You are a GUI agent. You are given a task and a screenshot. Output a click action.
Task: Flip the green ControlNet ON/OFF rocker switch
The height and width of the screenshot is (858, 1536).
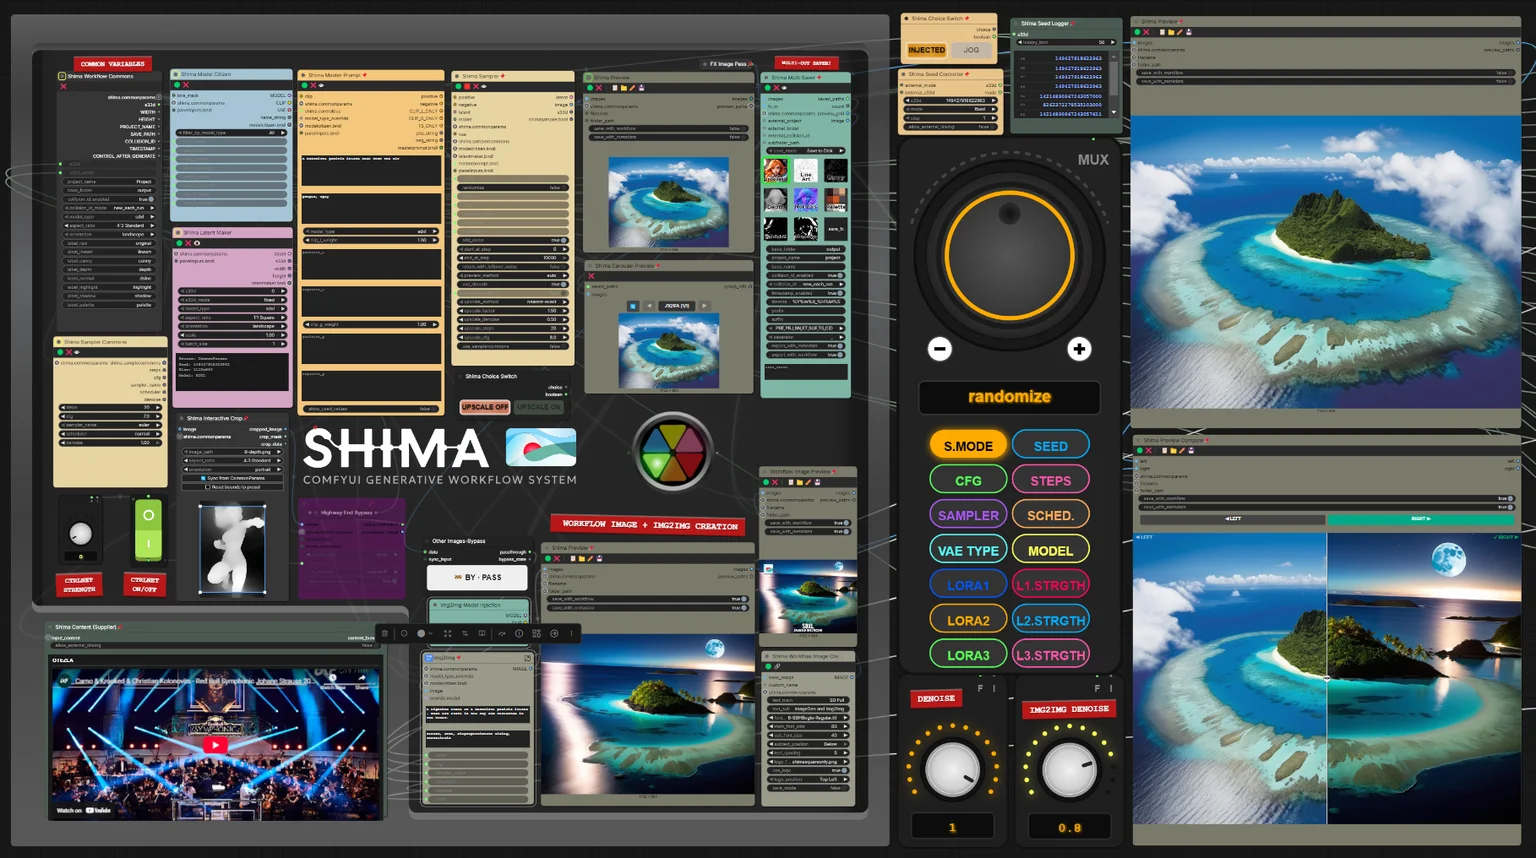(x=147, y=529)
